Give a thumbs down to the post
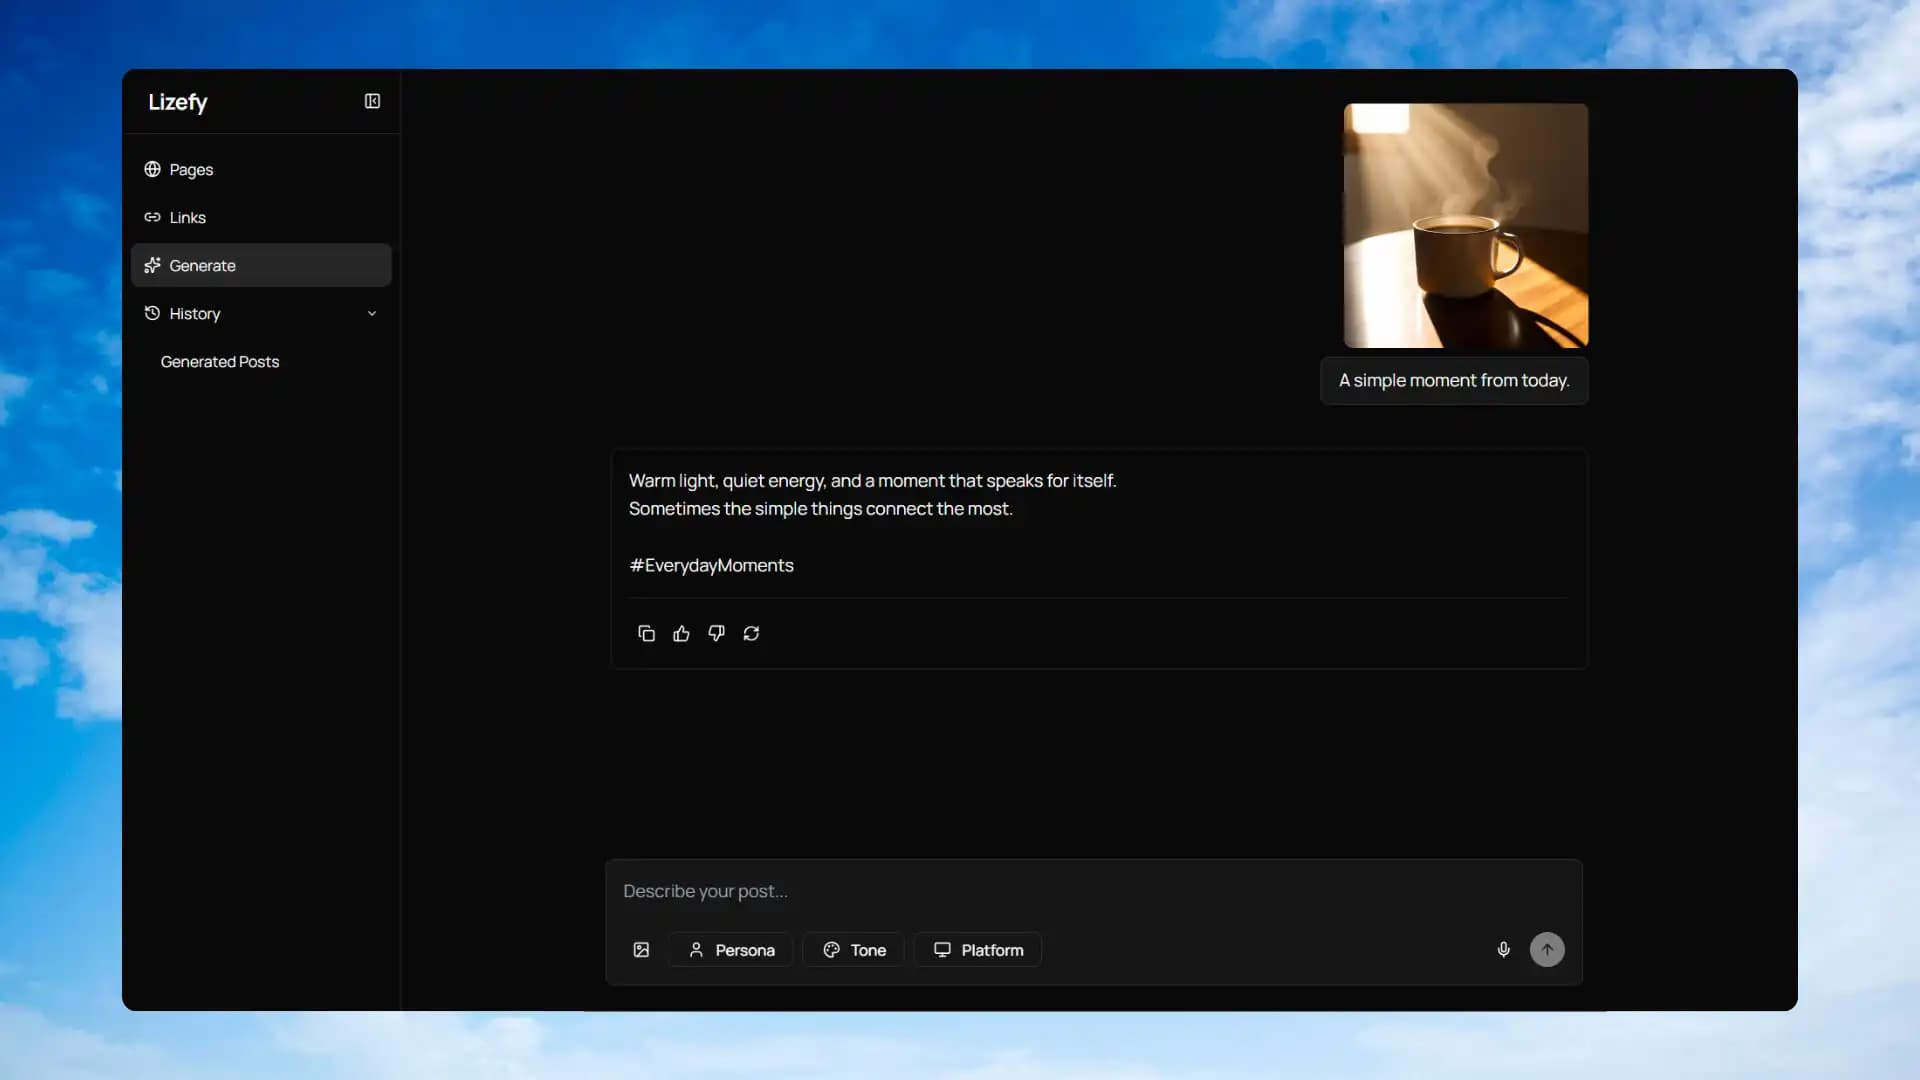Image resolution: width=1920 pixels, height=1080 pixels. [716, 633]
